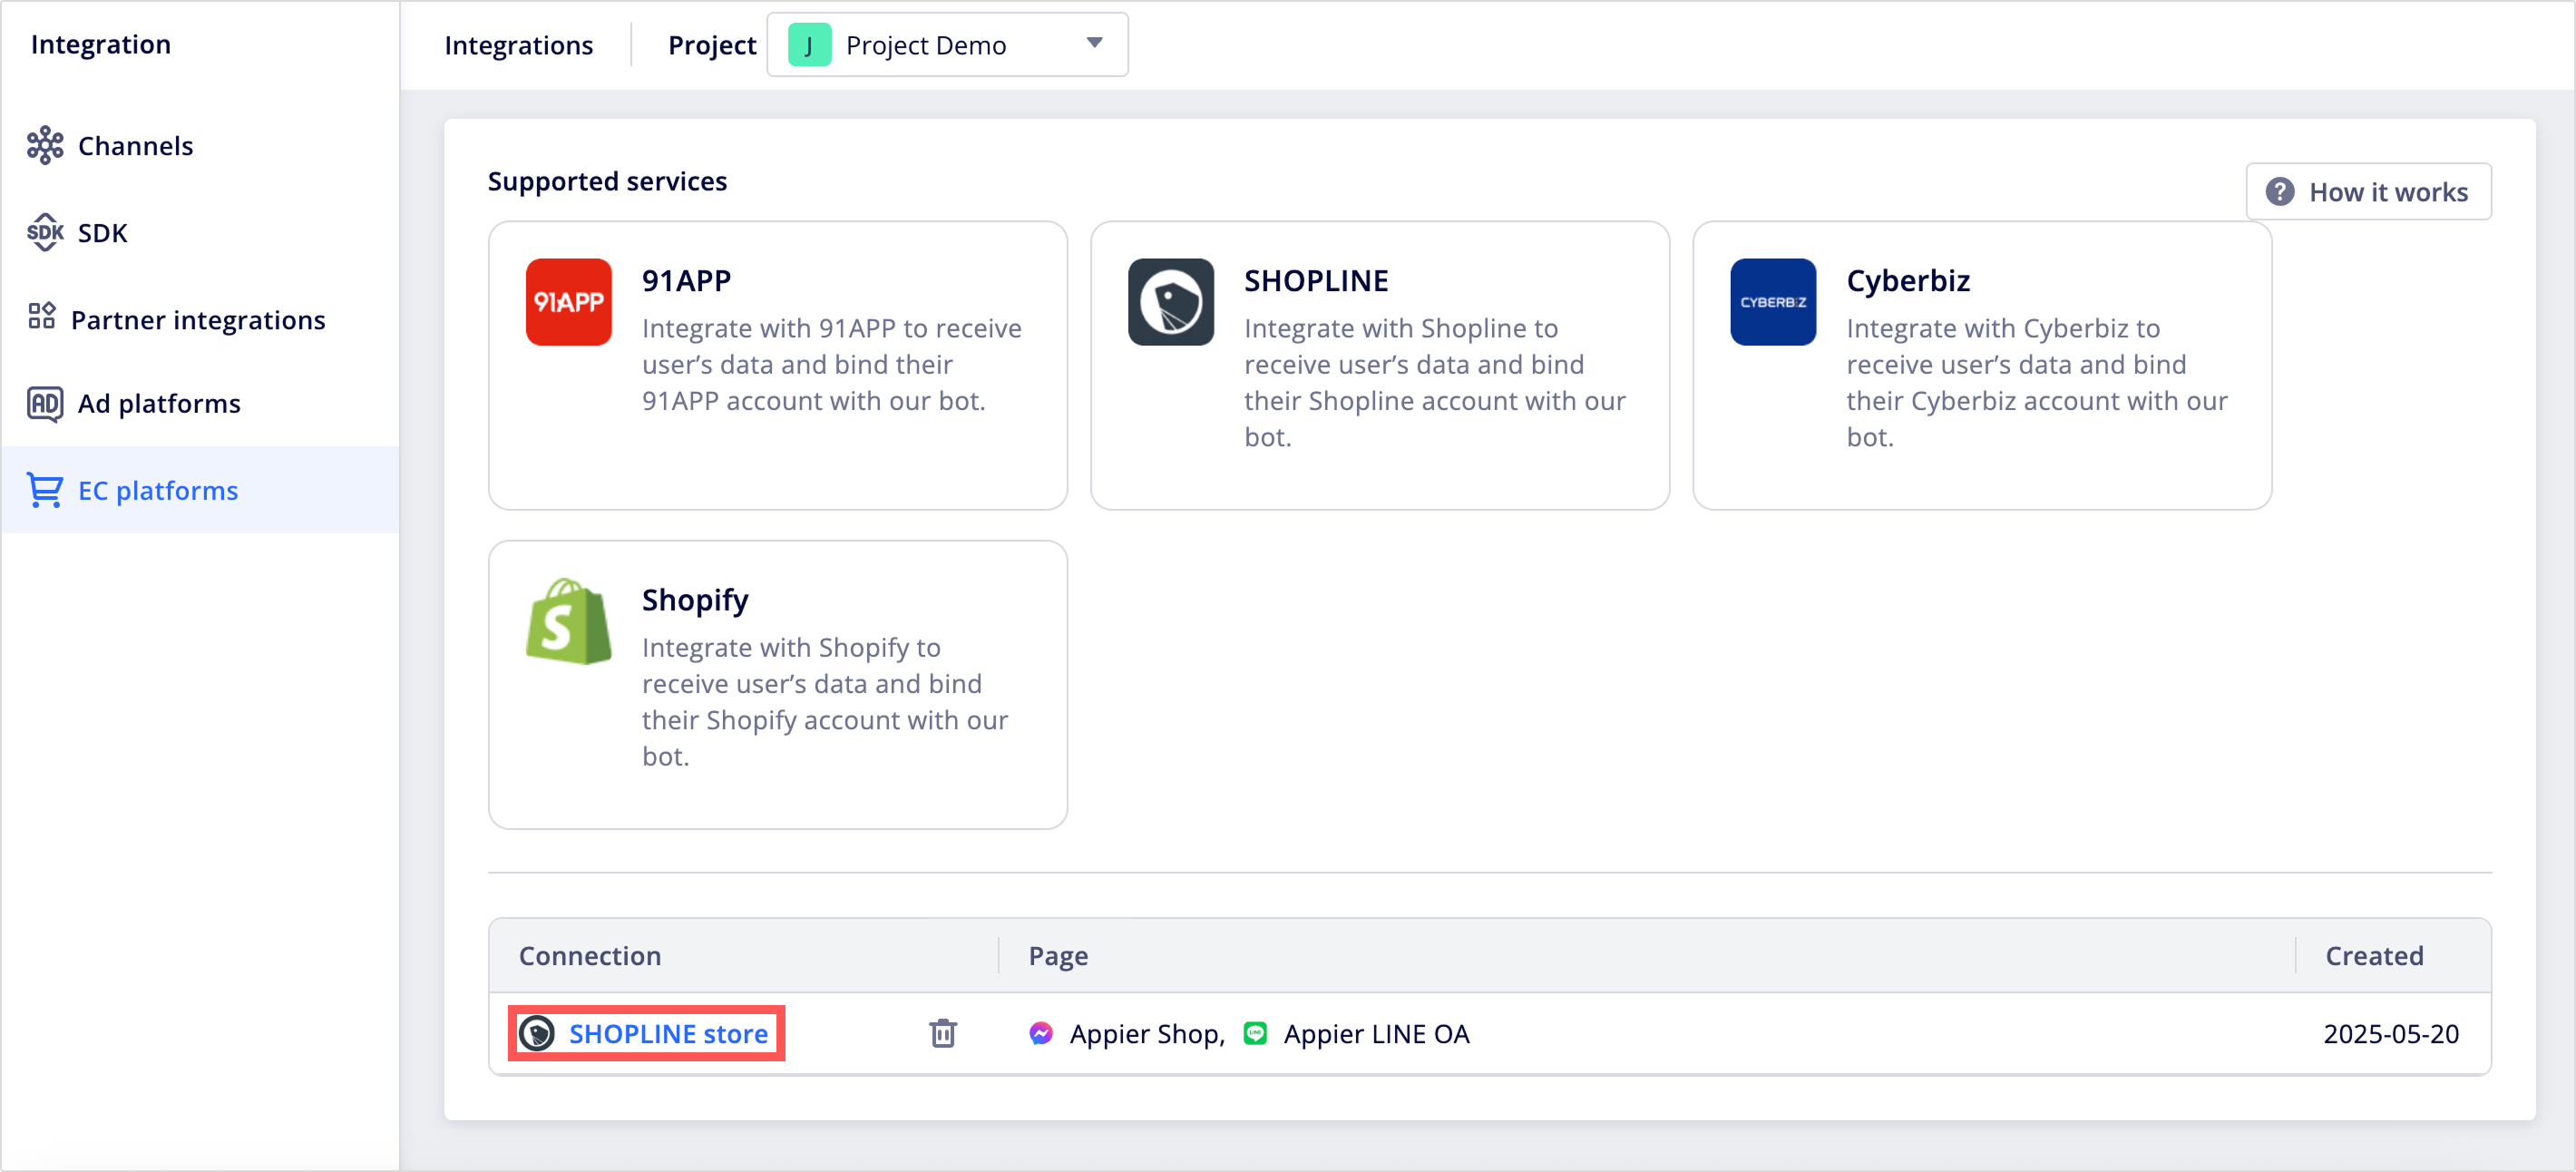Click the Created column header
Screen dimensions: 2576x1172
point(2374,956)
